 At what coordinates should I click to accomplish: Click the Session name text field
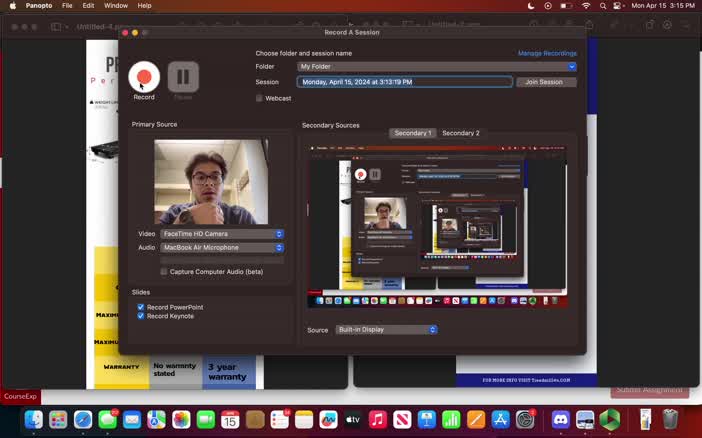[405, 82]
